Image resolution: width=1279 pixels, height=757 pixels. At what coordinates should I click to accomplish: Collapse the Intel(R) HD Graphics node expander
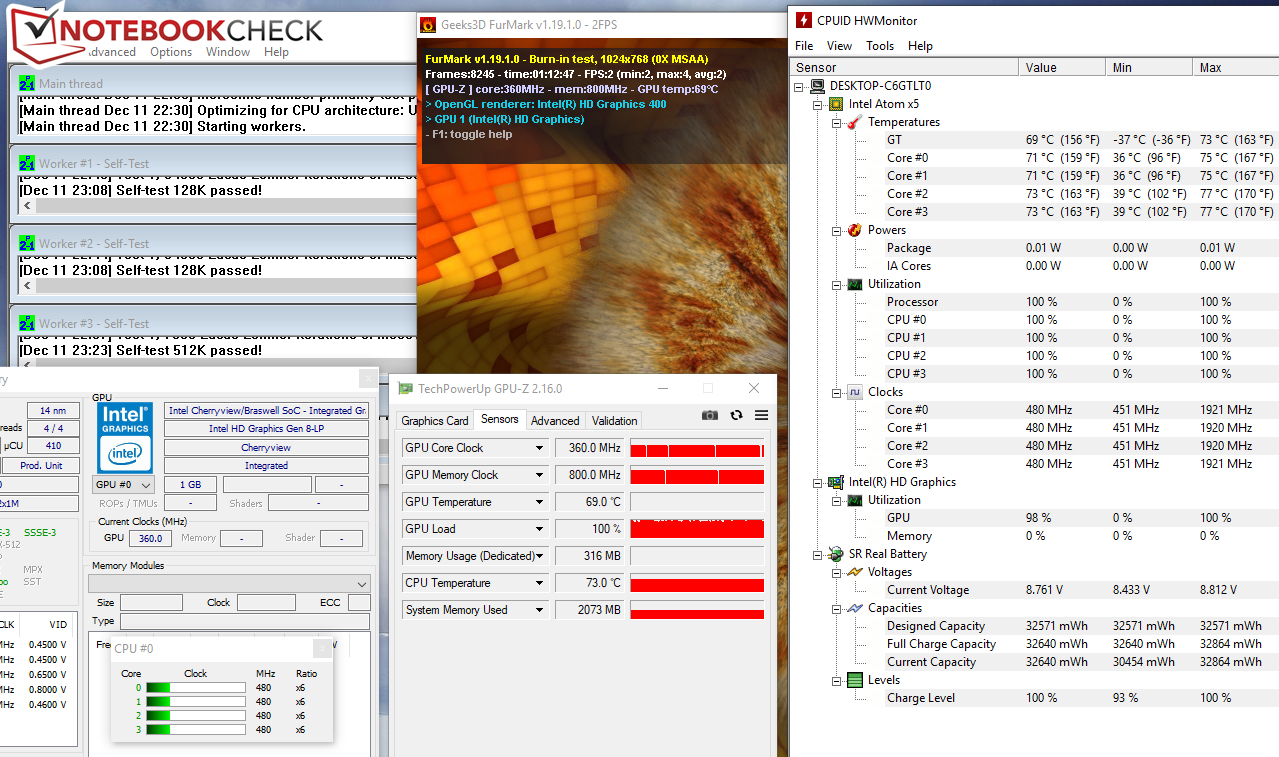818,482
